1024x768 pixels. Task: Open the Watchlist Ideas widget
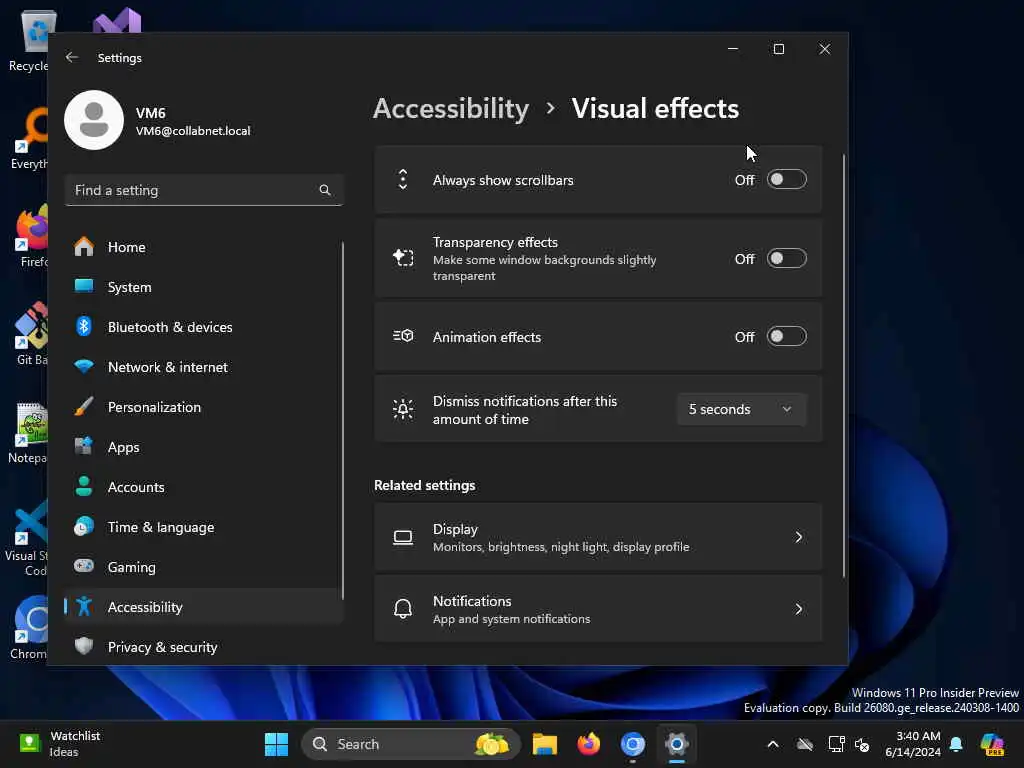point(60,744)
